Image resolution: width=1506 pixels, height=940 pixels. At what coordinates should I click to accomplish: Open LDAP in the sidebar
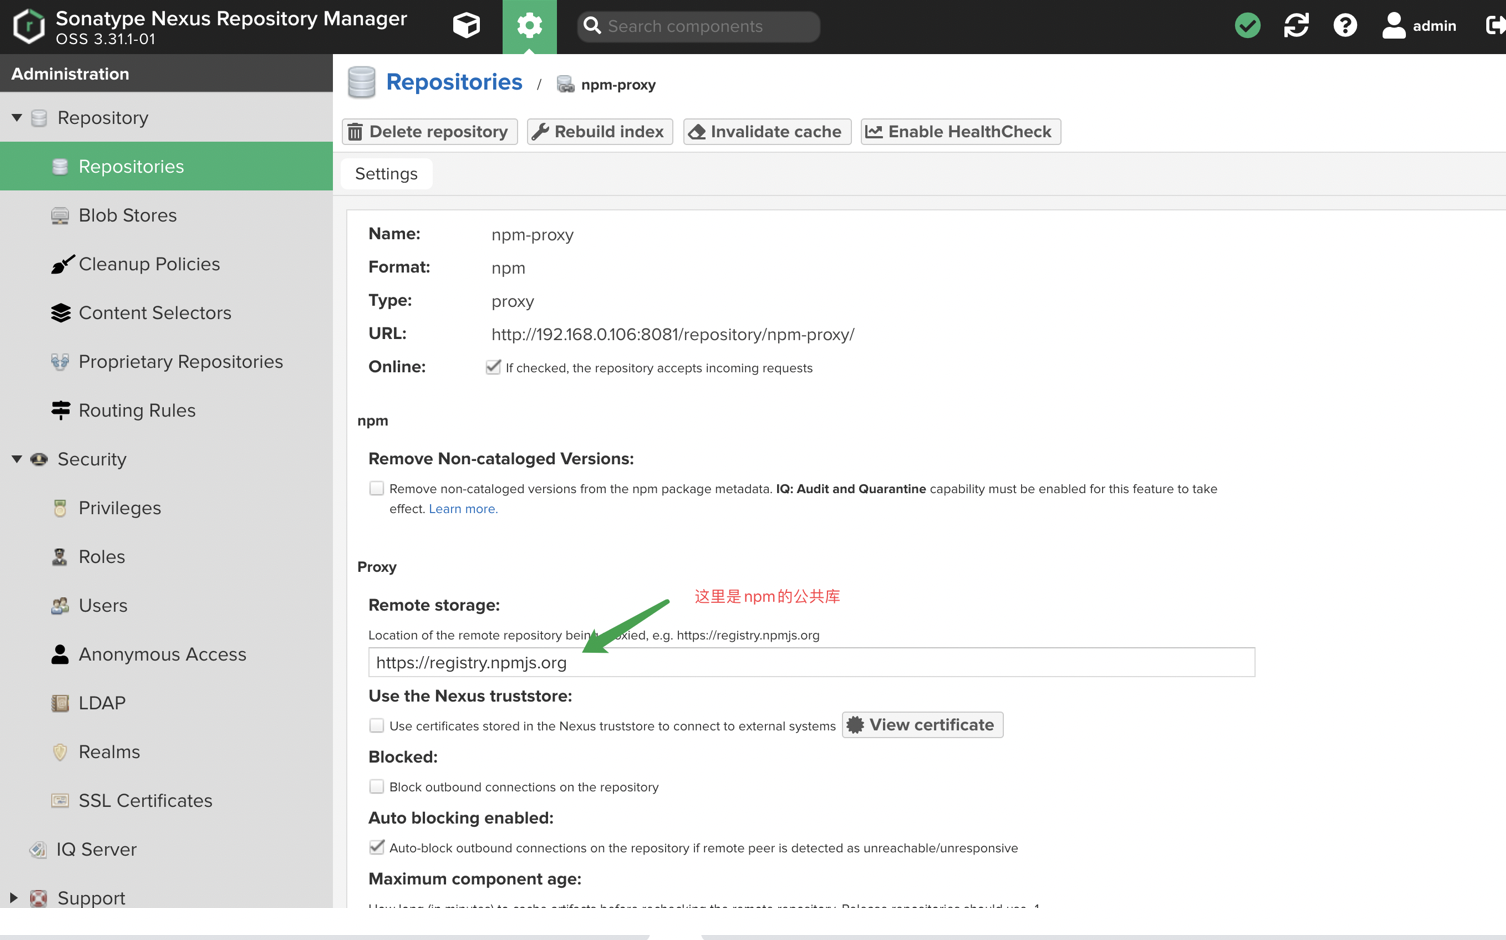click(166, 703)
